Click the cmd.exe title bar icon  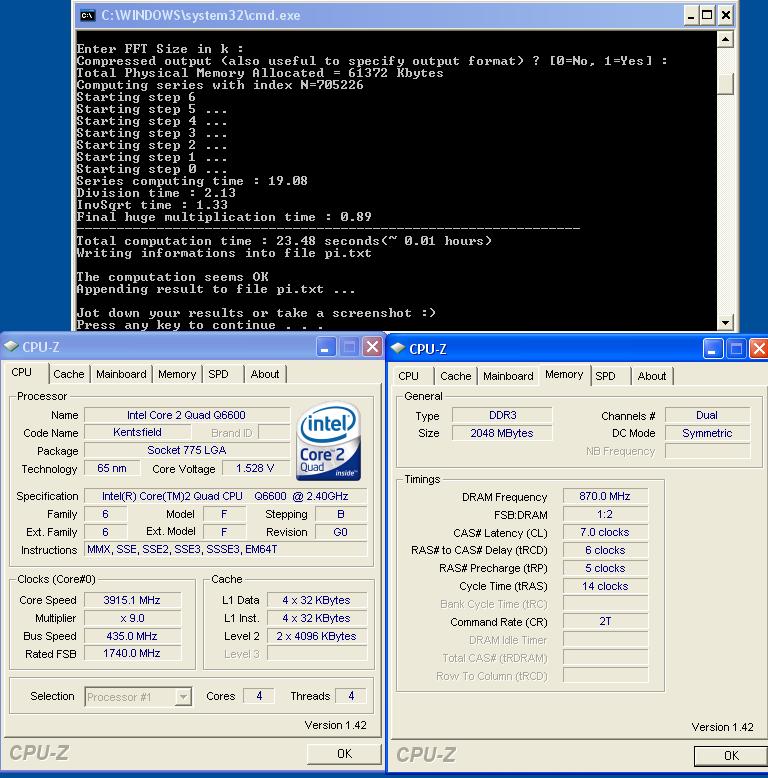pyautogui.click(x=87, y=15)
